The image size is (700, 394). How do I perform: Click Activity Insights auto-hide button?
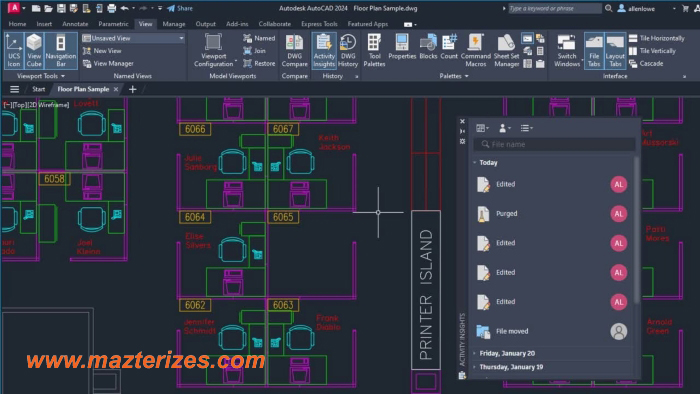point(462,131)
